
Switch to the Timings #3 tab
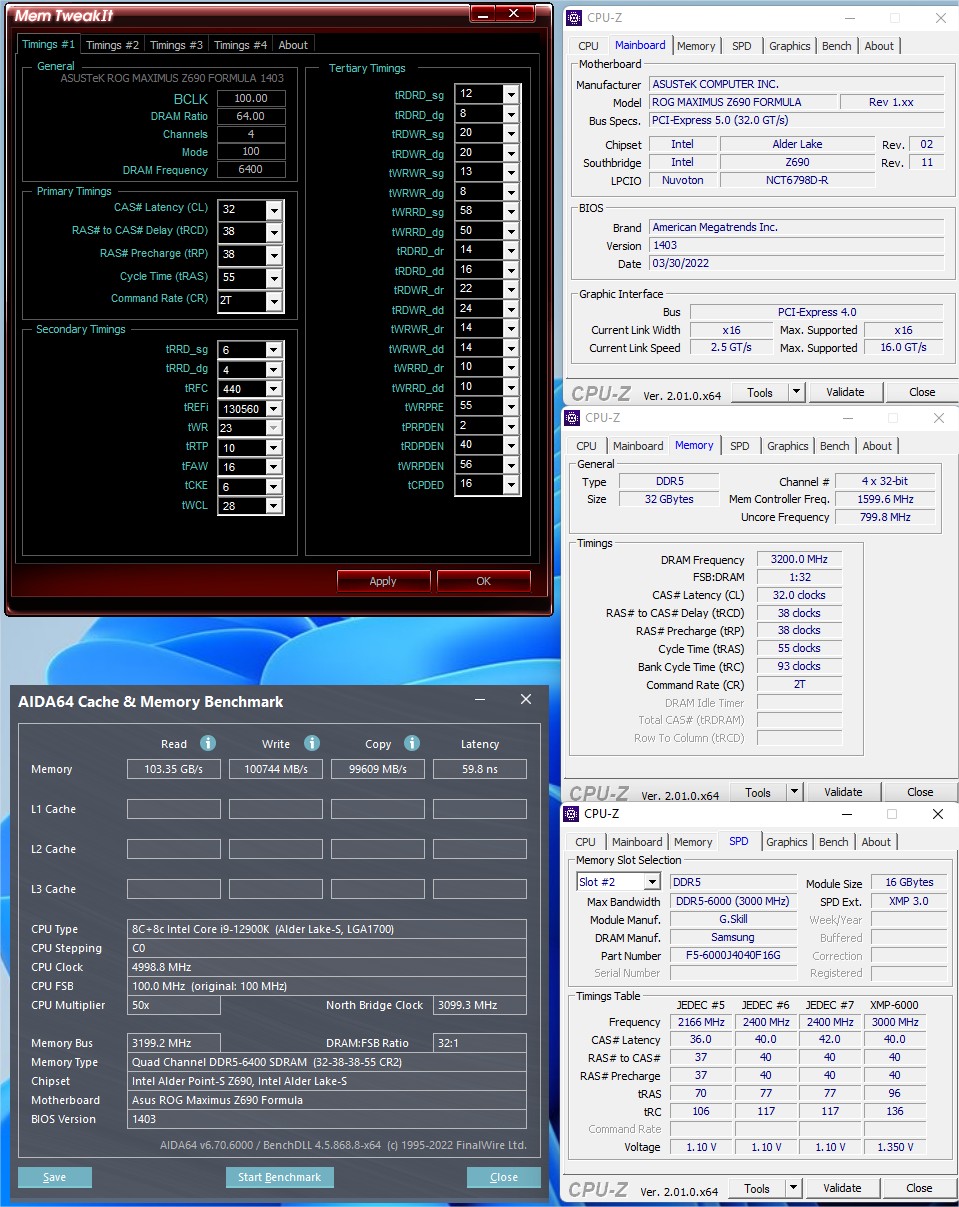point(176,45)
